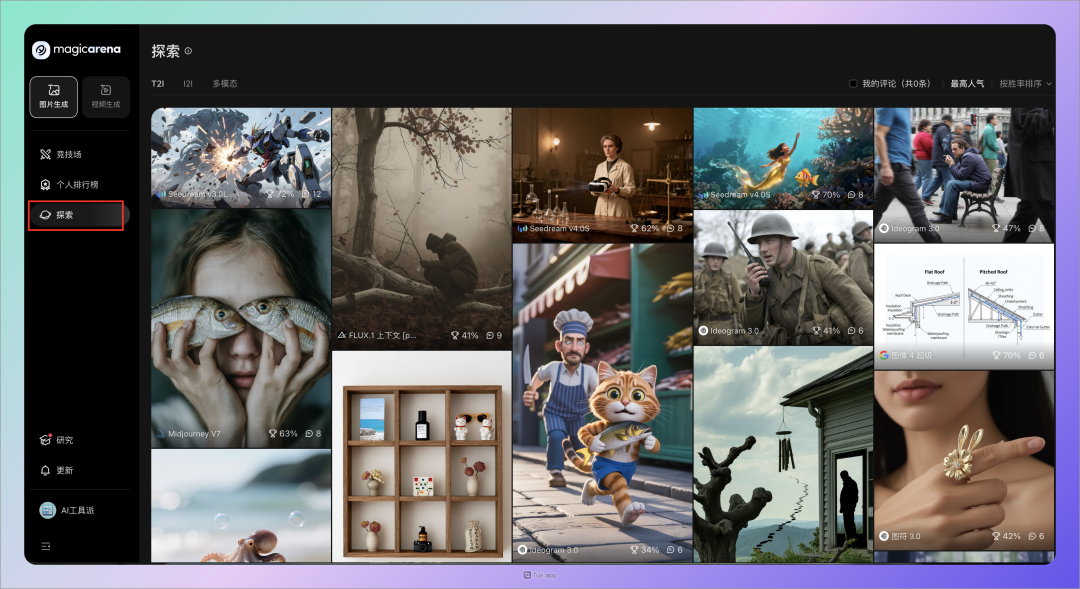This screenshot has width=1080, height=589.
Task: Open the gold rabbit ring image
Action: 964,460
